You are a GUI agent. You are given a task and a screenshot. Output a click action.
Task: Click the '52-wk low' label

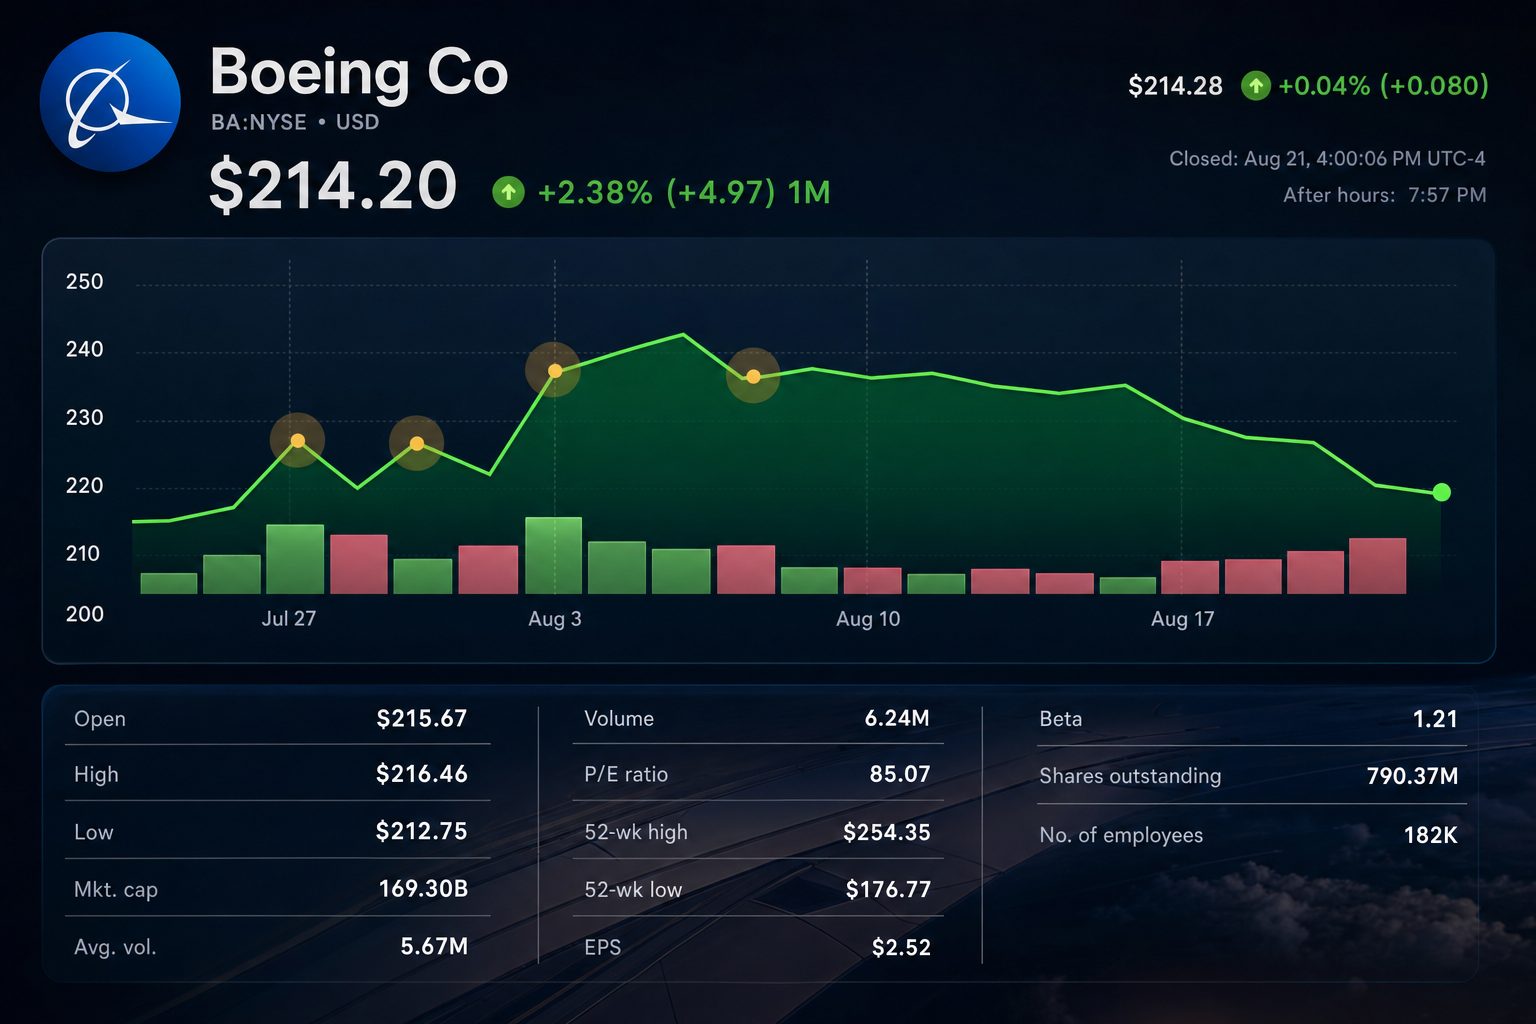(633, 890)
